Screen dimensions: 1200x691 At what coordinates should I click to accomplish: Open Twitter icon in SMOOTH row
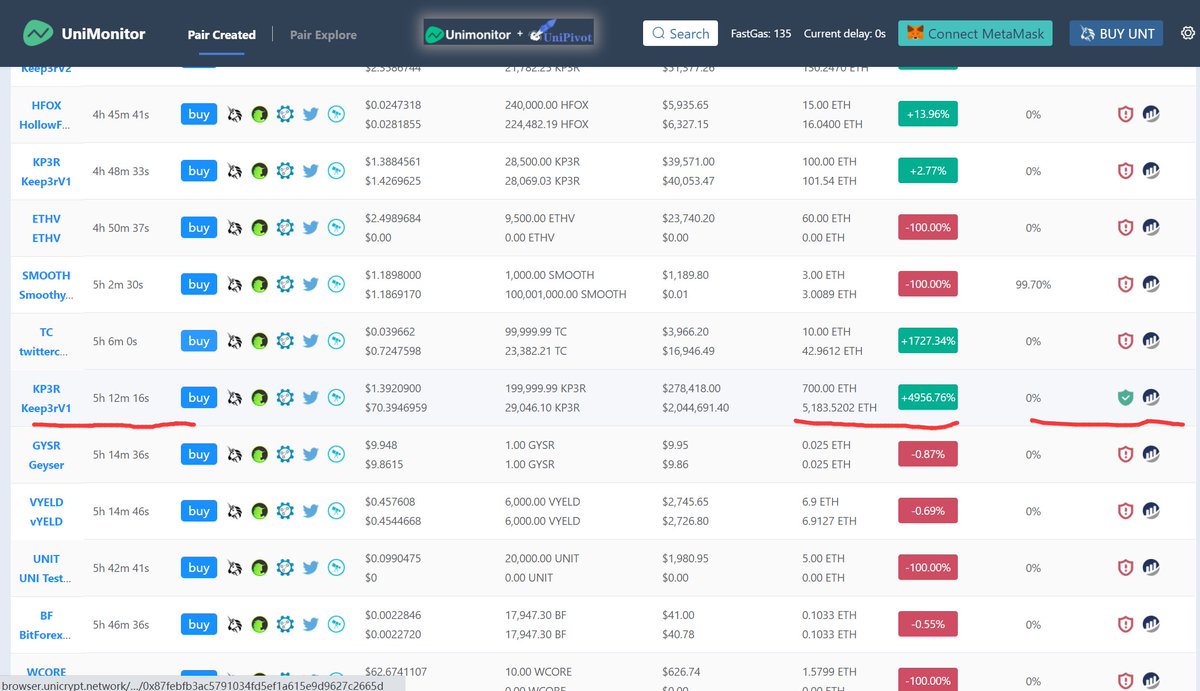310,285
